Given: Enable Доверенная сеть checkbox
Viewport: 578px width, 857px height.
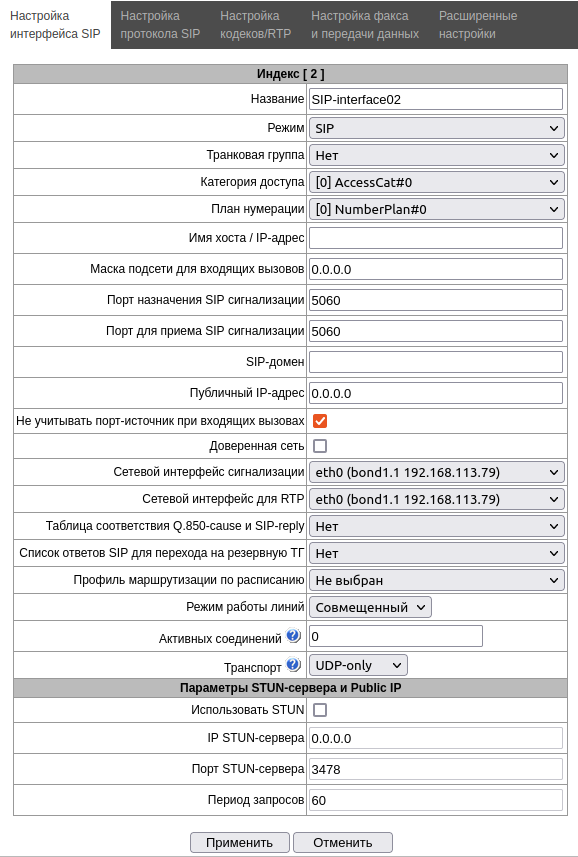Looking at the screenshot, I should click(x=320, y=446).
